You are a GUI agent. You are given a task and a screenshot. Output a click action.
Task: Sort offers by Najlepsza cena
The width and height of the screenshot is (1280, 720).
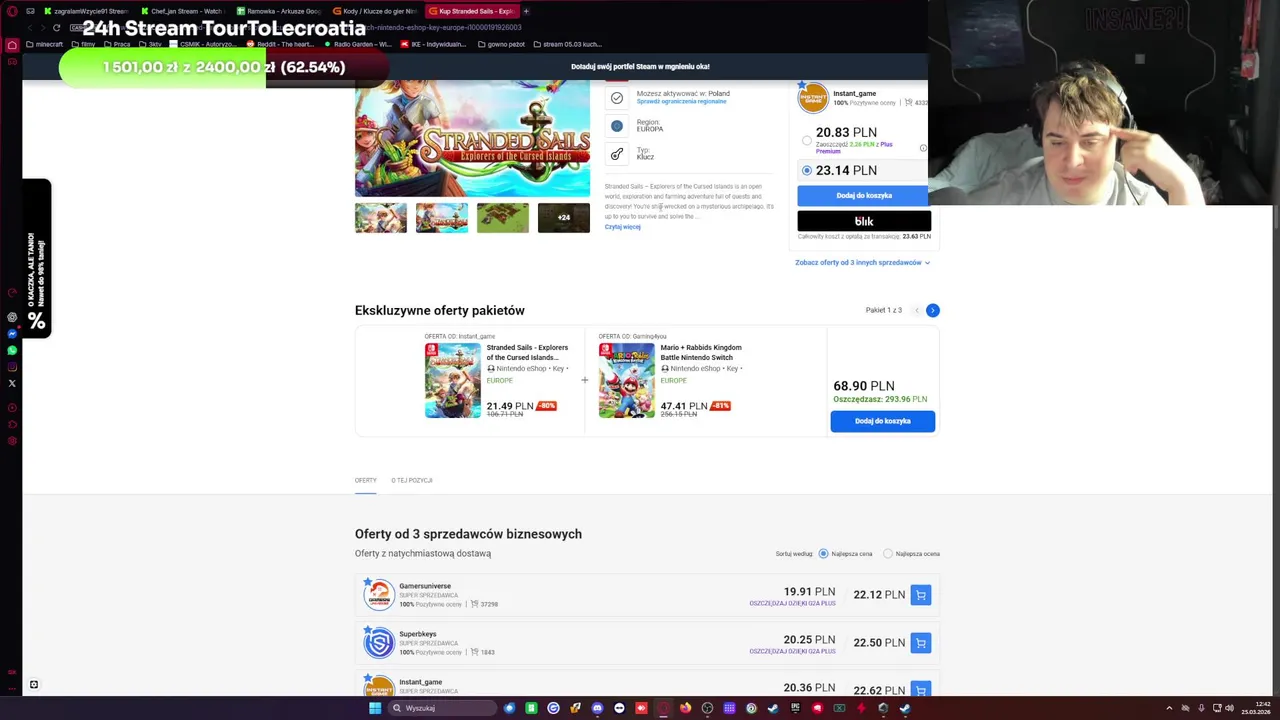pyautogui.click(x=824, y=554)
